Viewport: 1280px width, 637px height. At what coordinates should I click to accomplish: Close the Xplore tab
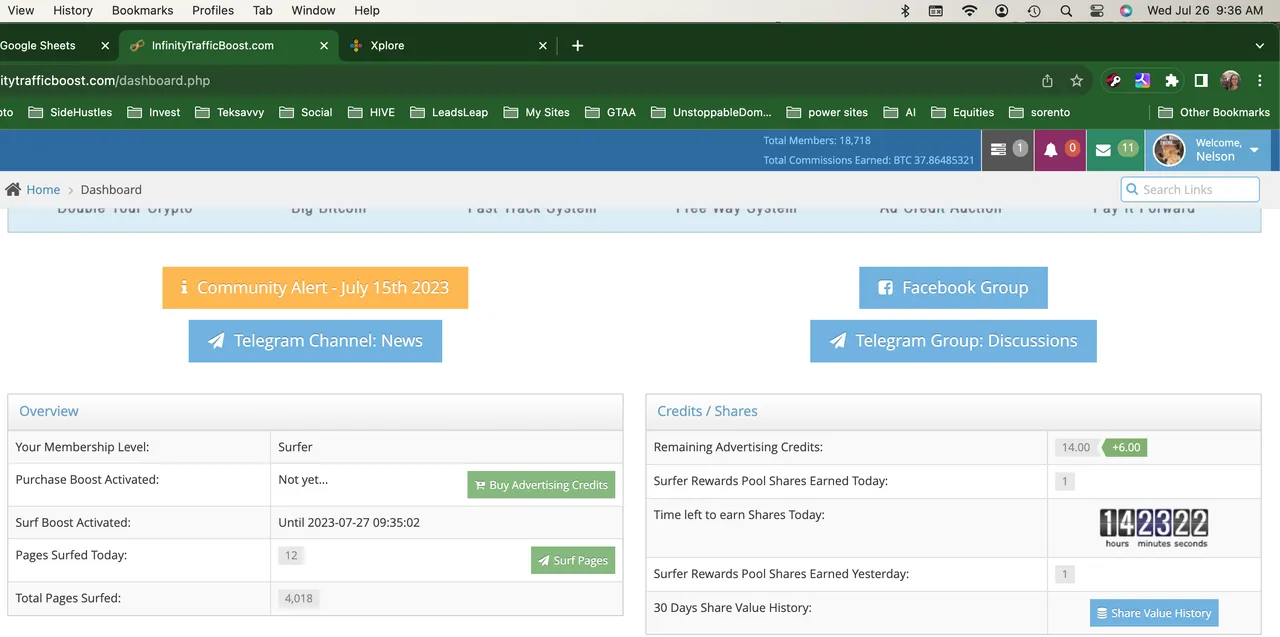543,45
